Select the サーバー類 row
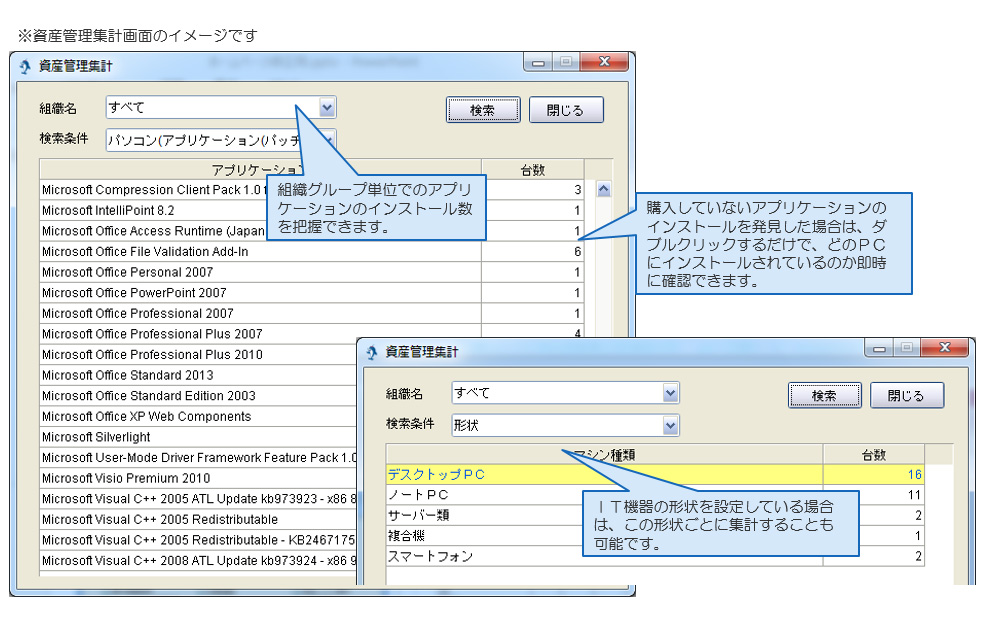Screen dimensions: 985x622 655,515
